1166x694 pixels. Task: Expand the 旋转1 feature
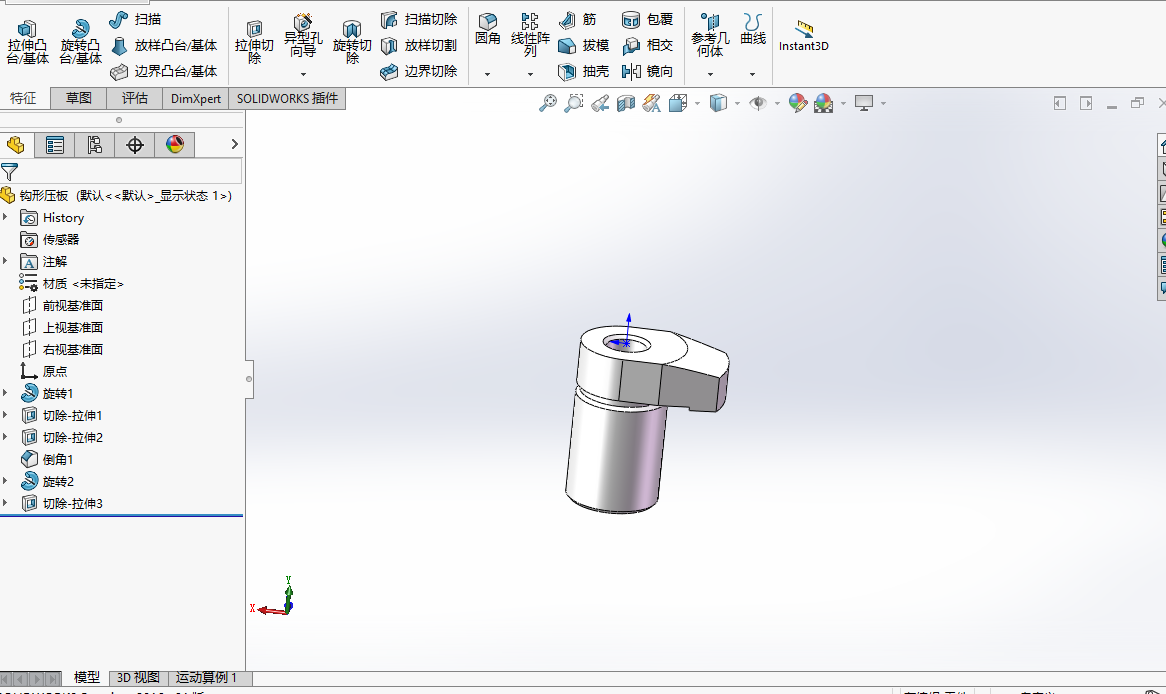5,393
